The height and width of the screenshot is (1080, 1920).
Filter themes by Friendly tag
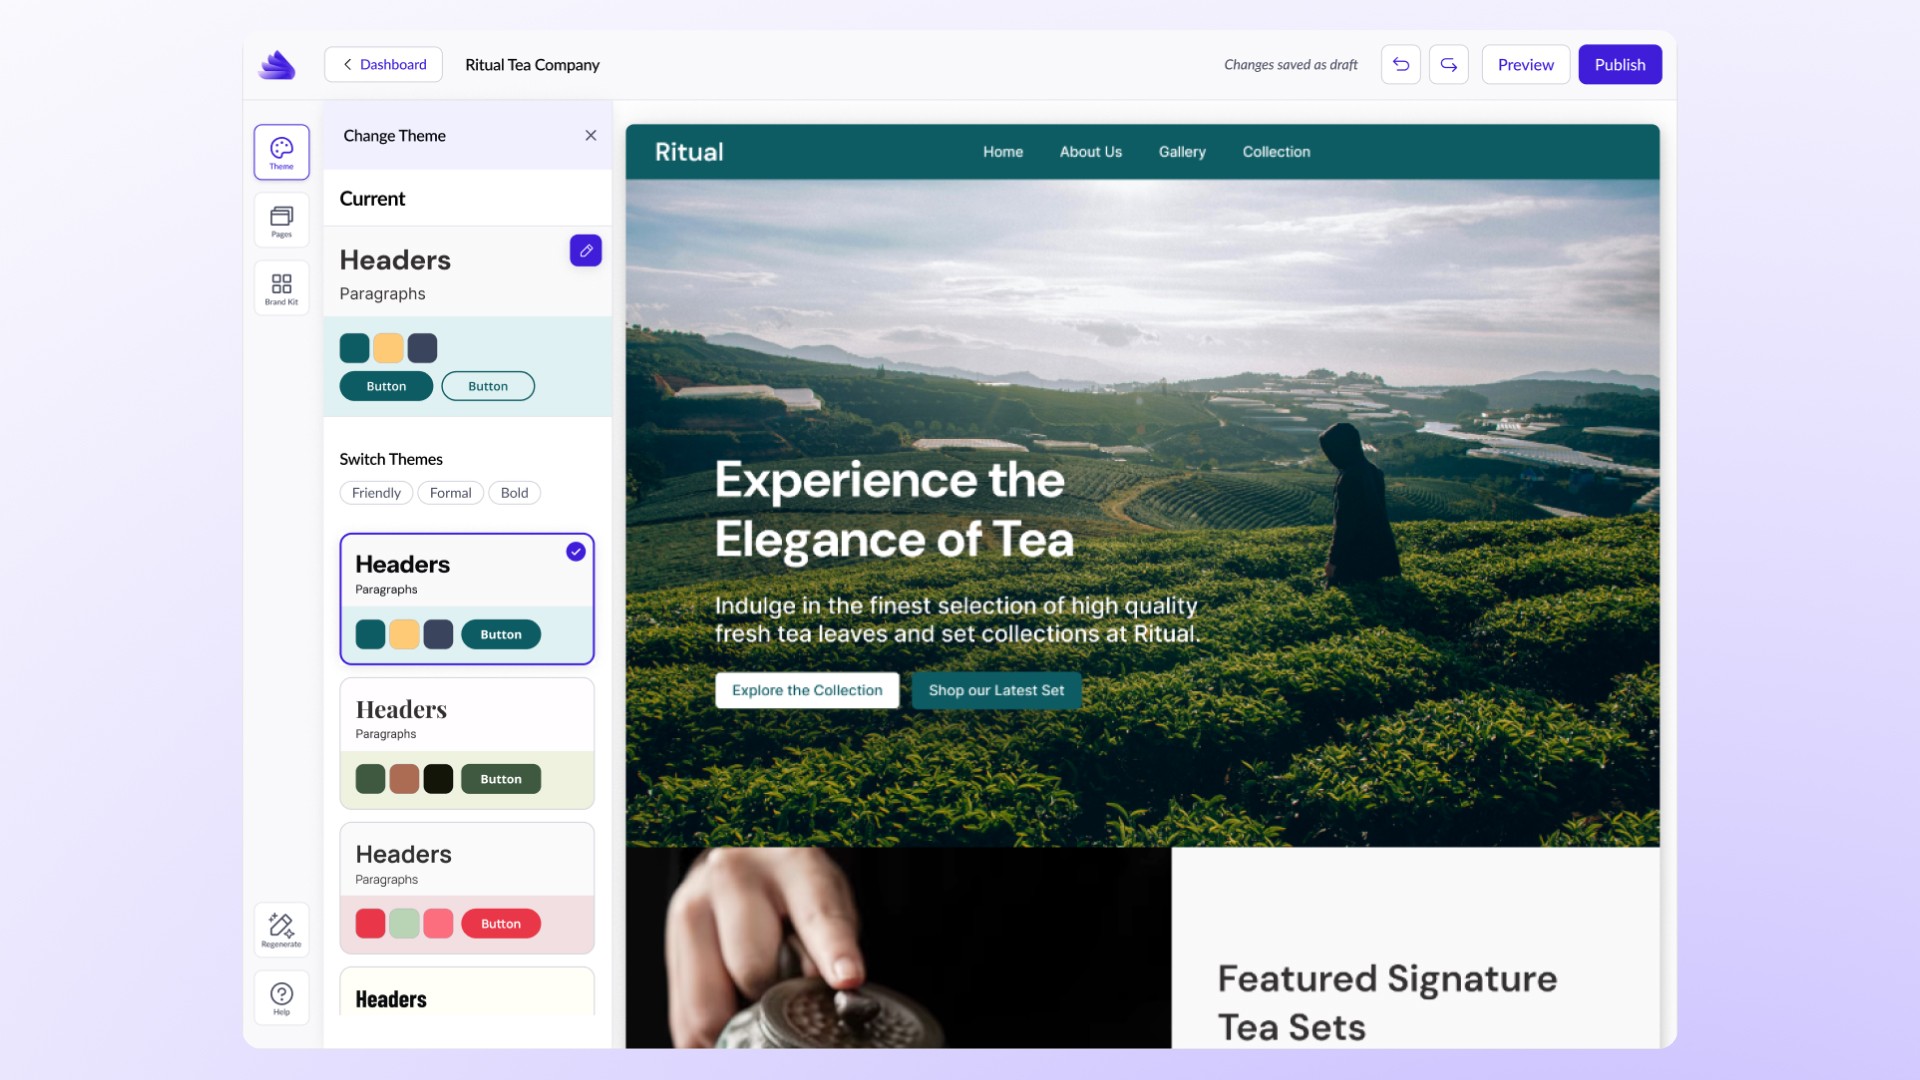tap(376, 493)
